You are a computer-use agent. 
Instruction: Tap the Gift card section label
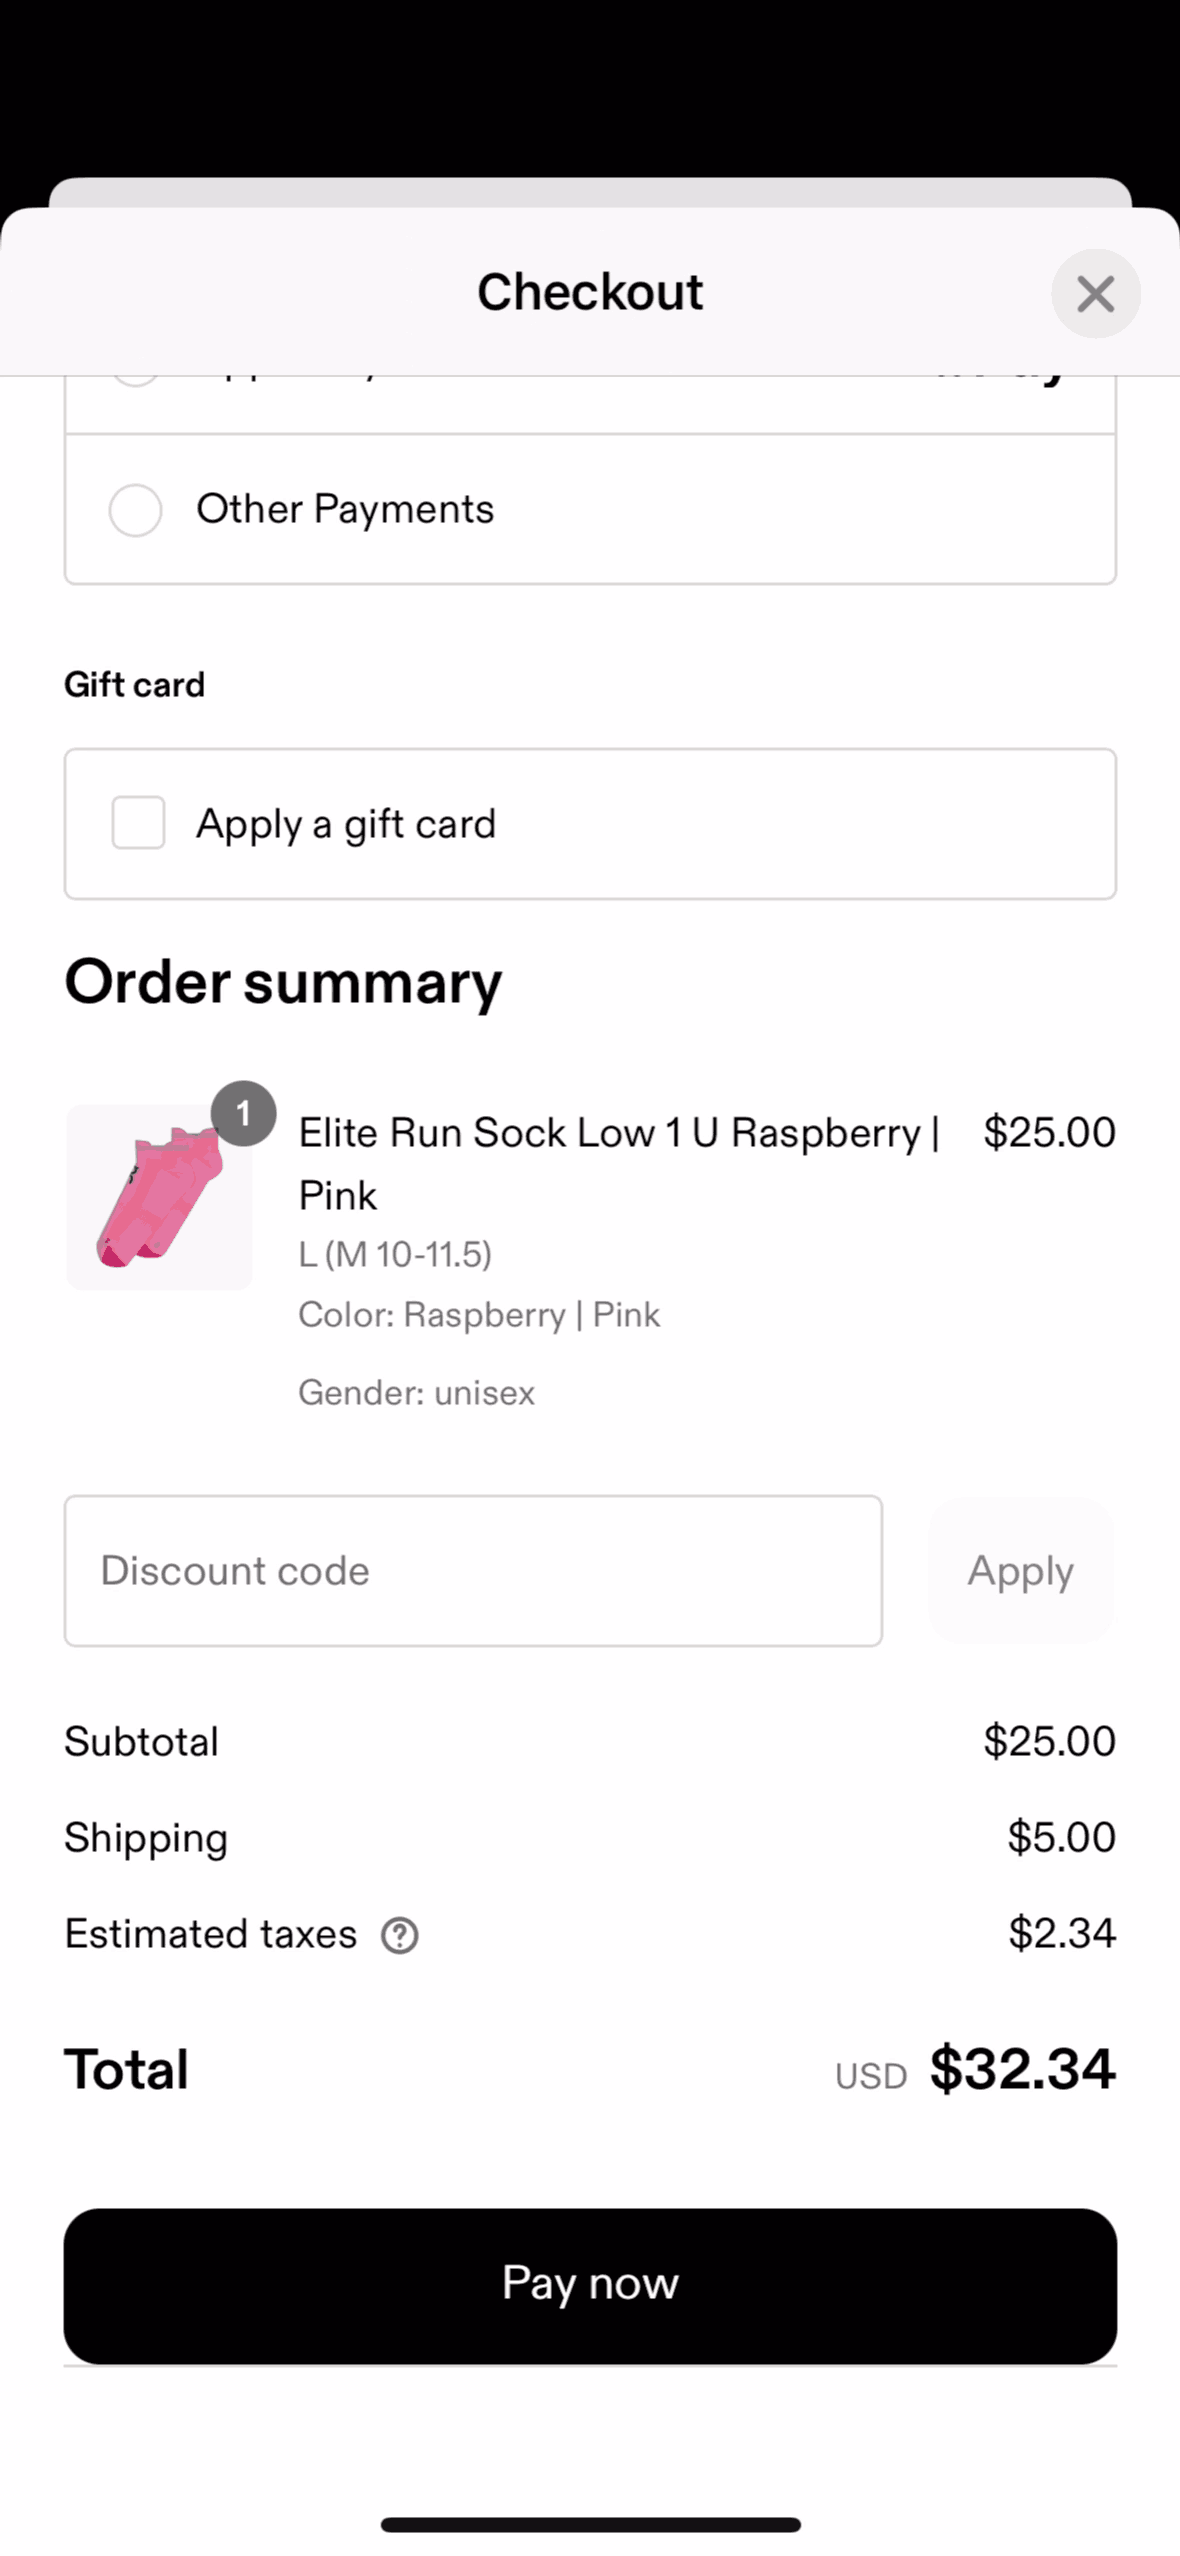(134, 685)
